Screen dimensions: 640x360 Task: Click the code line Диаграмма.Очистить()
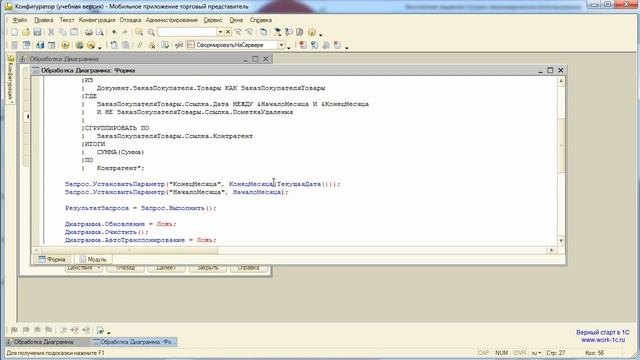pyautogui.click(x=107, y=232)
